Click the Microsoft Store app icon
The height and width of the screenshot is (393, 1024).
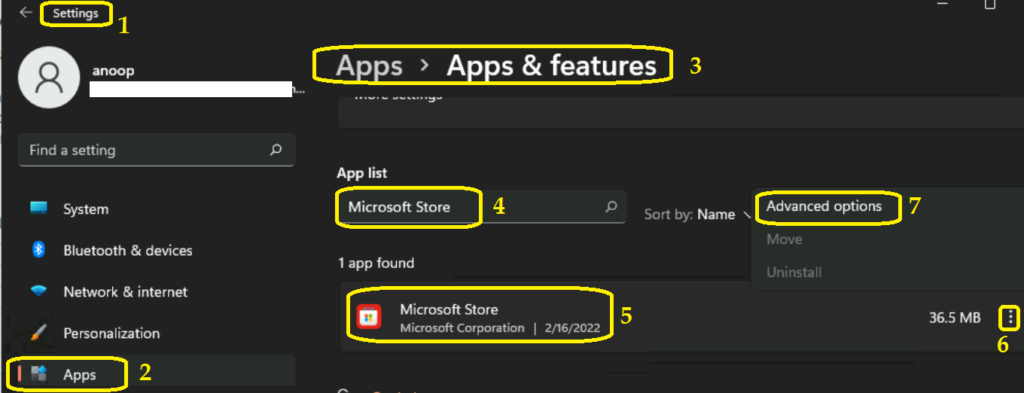pos(369,317)
